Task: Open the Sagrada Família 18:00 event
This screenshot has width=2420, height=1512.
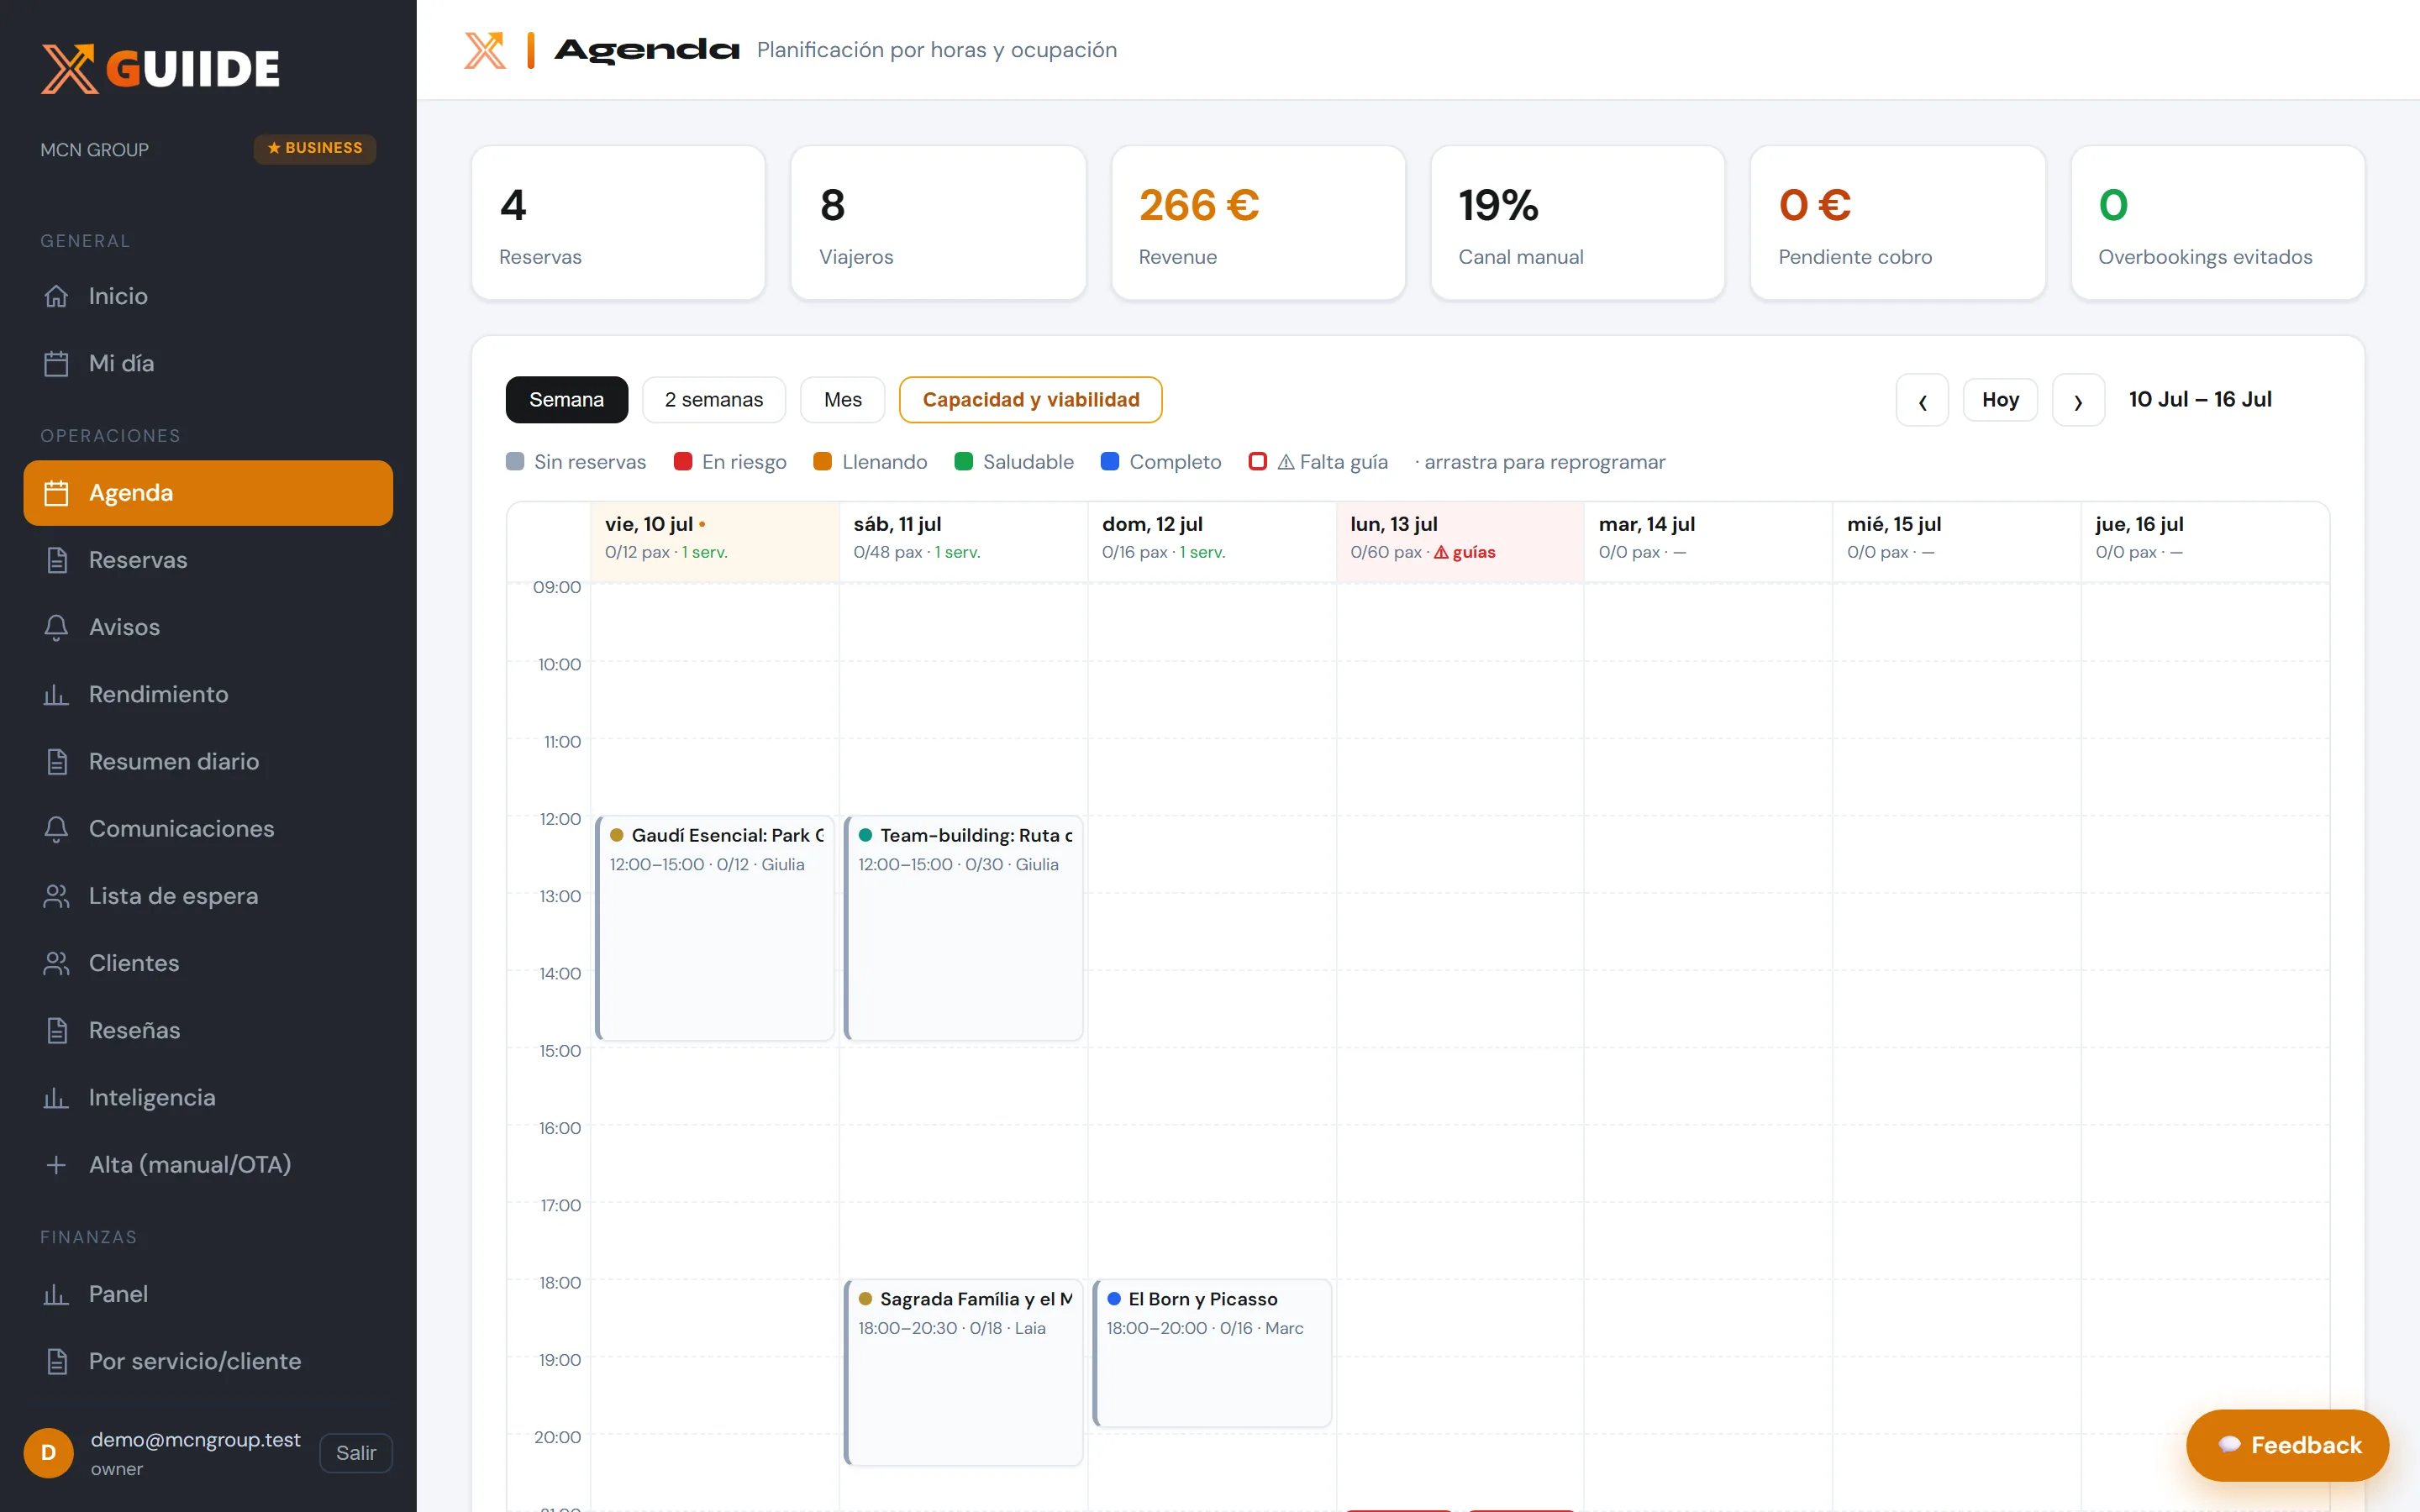Action: [x=964, y=1372]
